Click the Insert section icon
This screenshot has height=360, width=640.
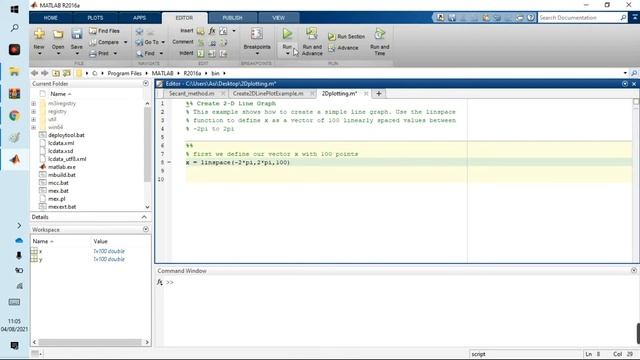click(x=200, y=31)
